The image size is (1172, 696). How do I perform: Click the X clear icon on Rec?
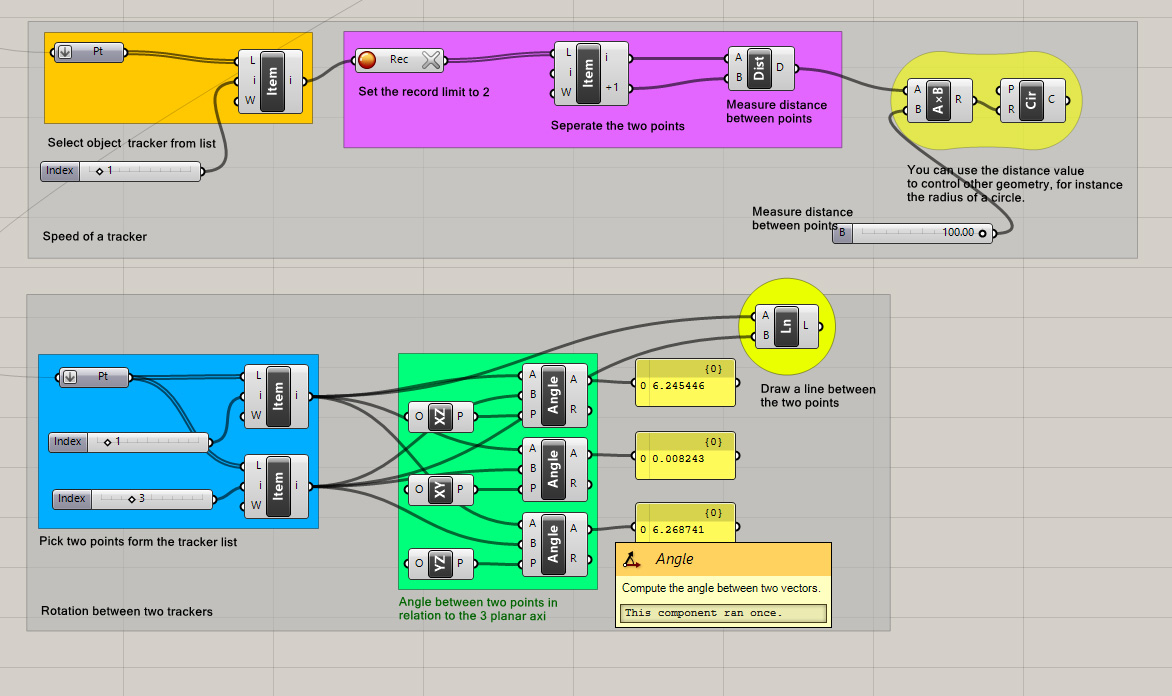point(431,60)
